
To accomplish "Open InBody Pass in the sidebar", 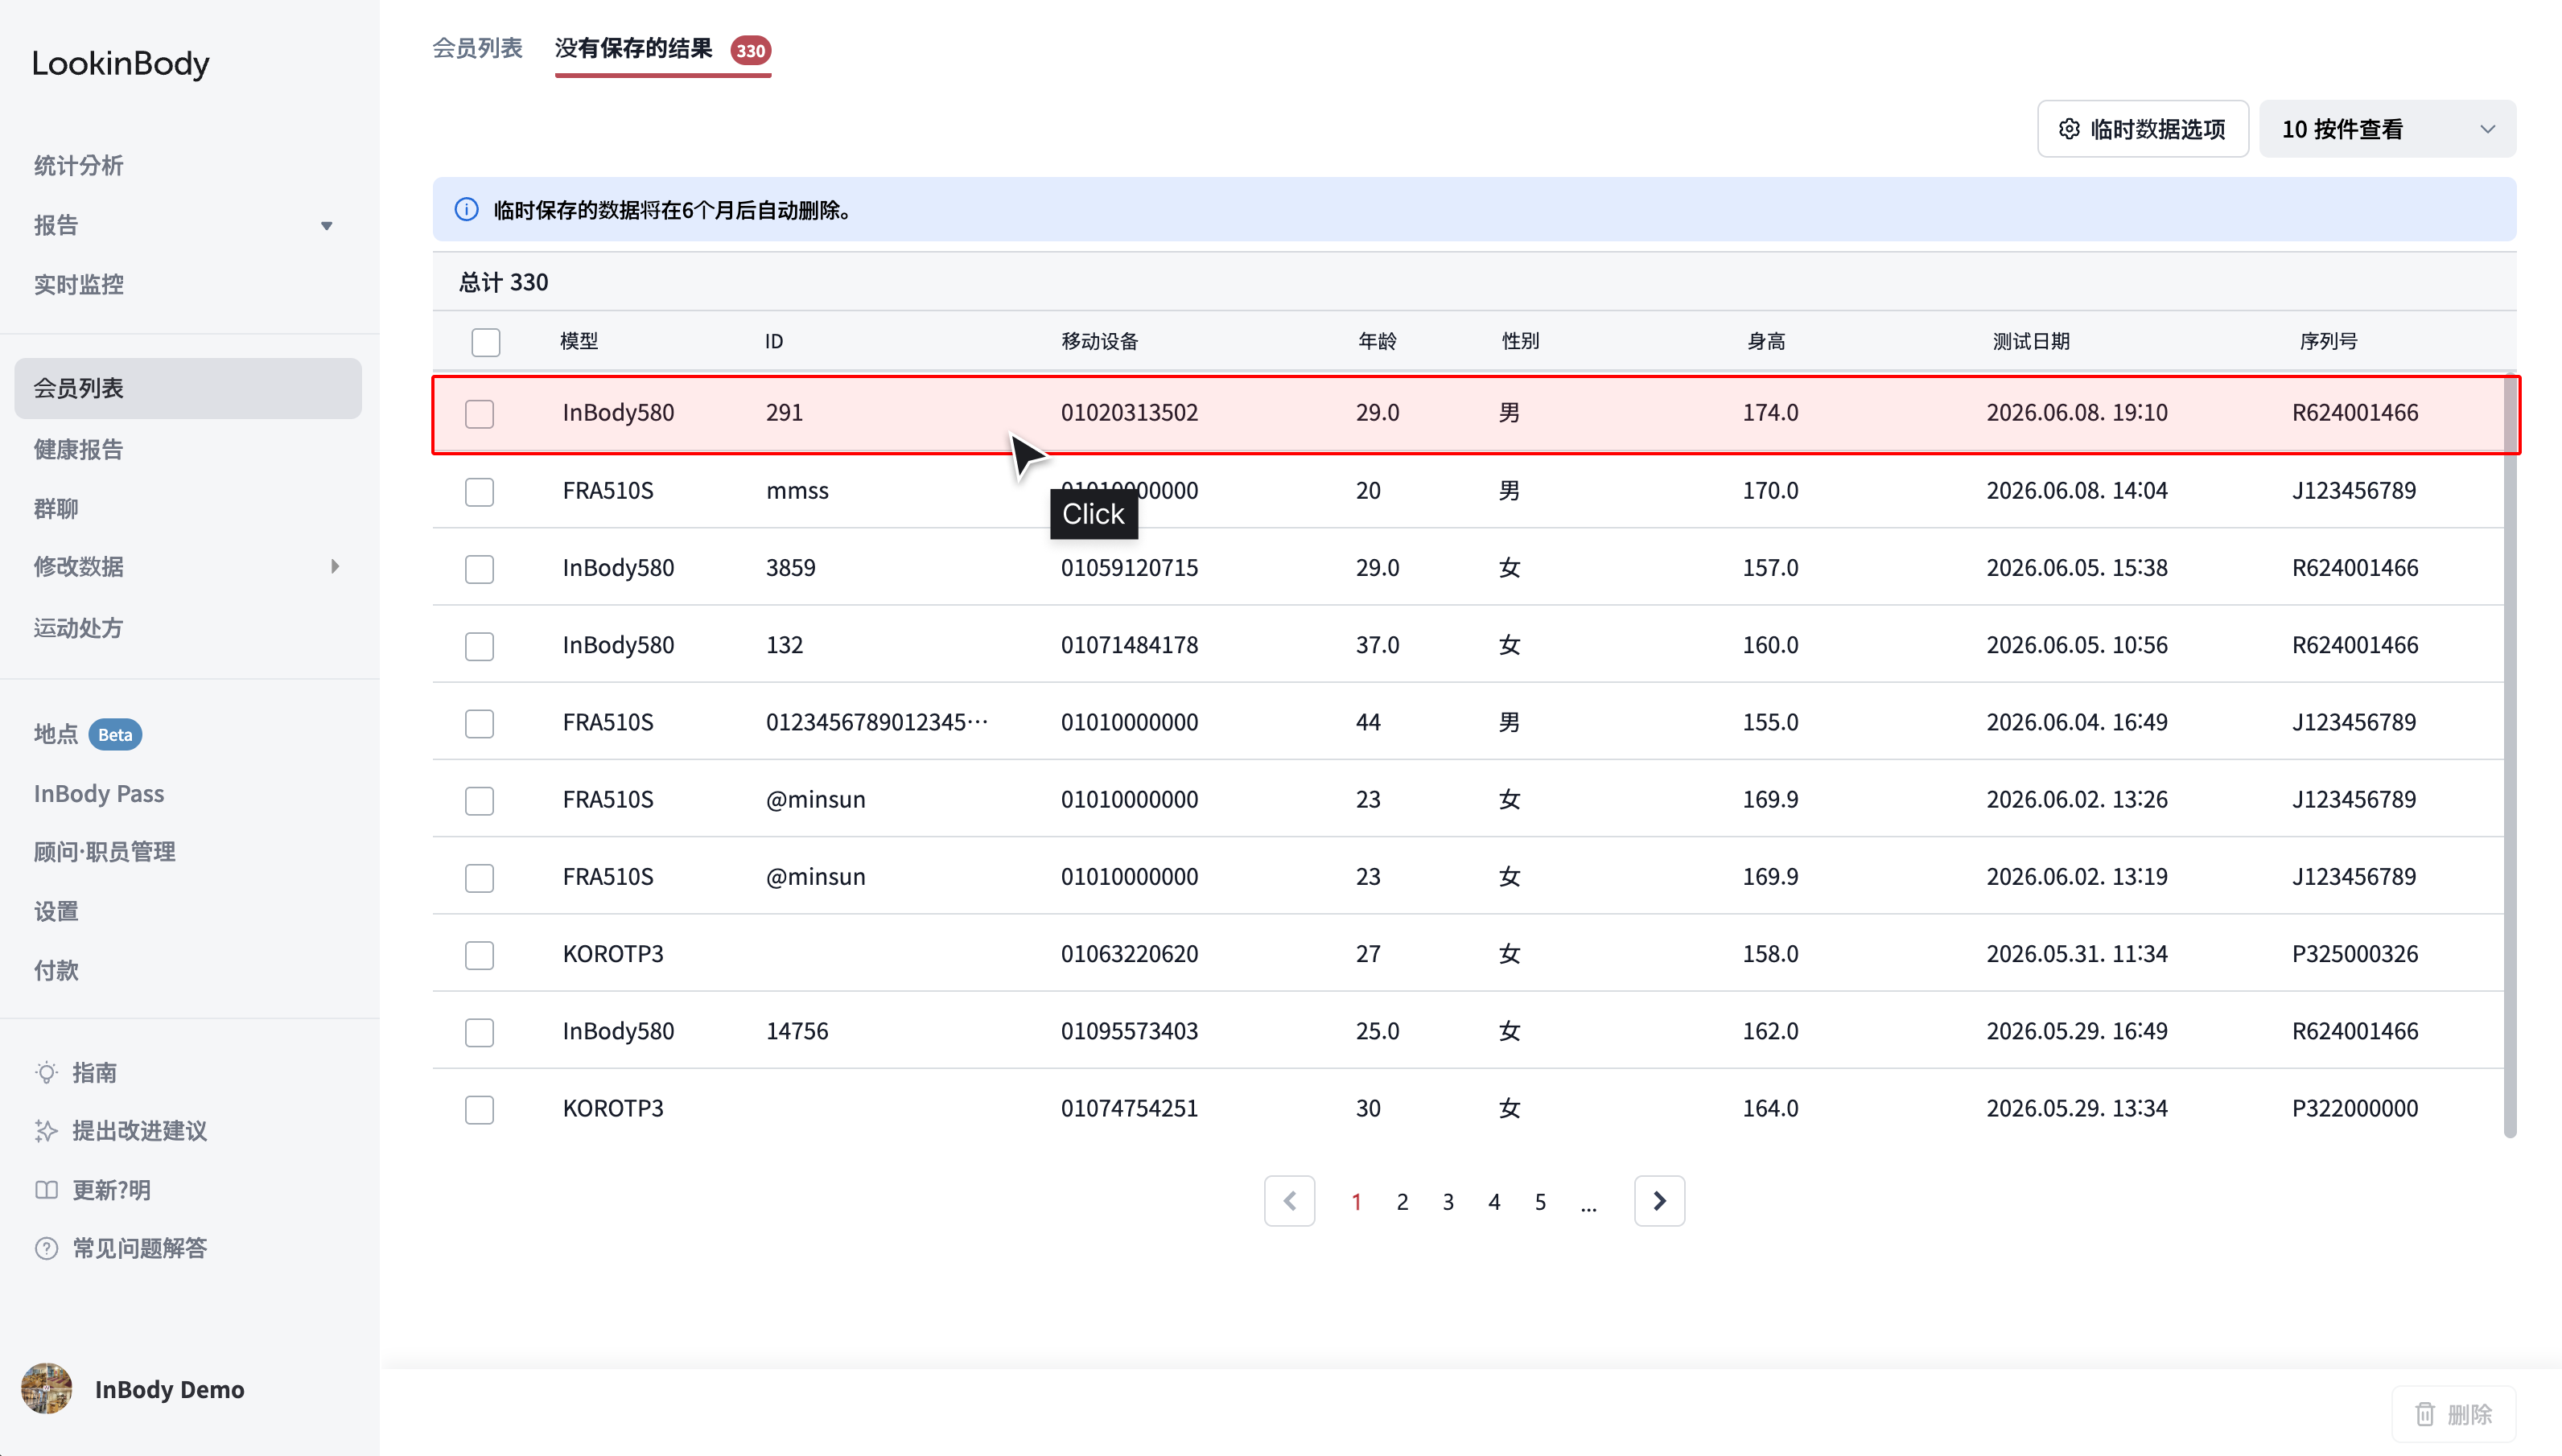I will click(x=99, y=794).
